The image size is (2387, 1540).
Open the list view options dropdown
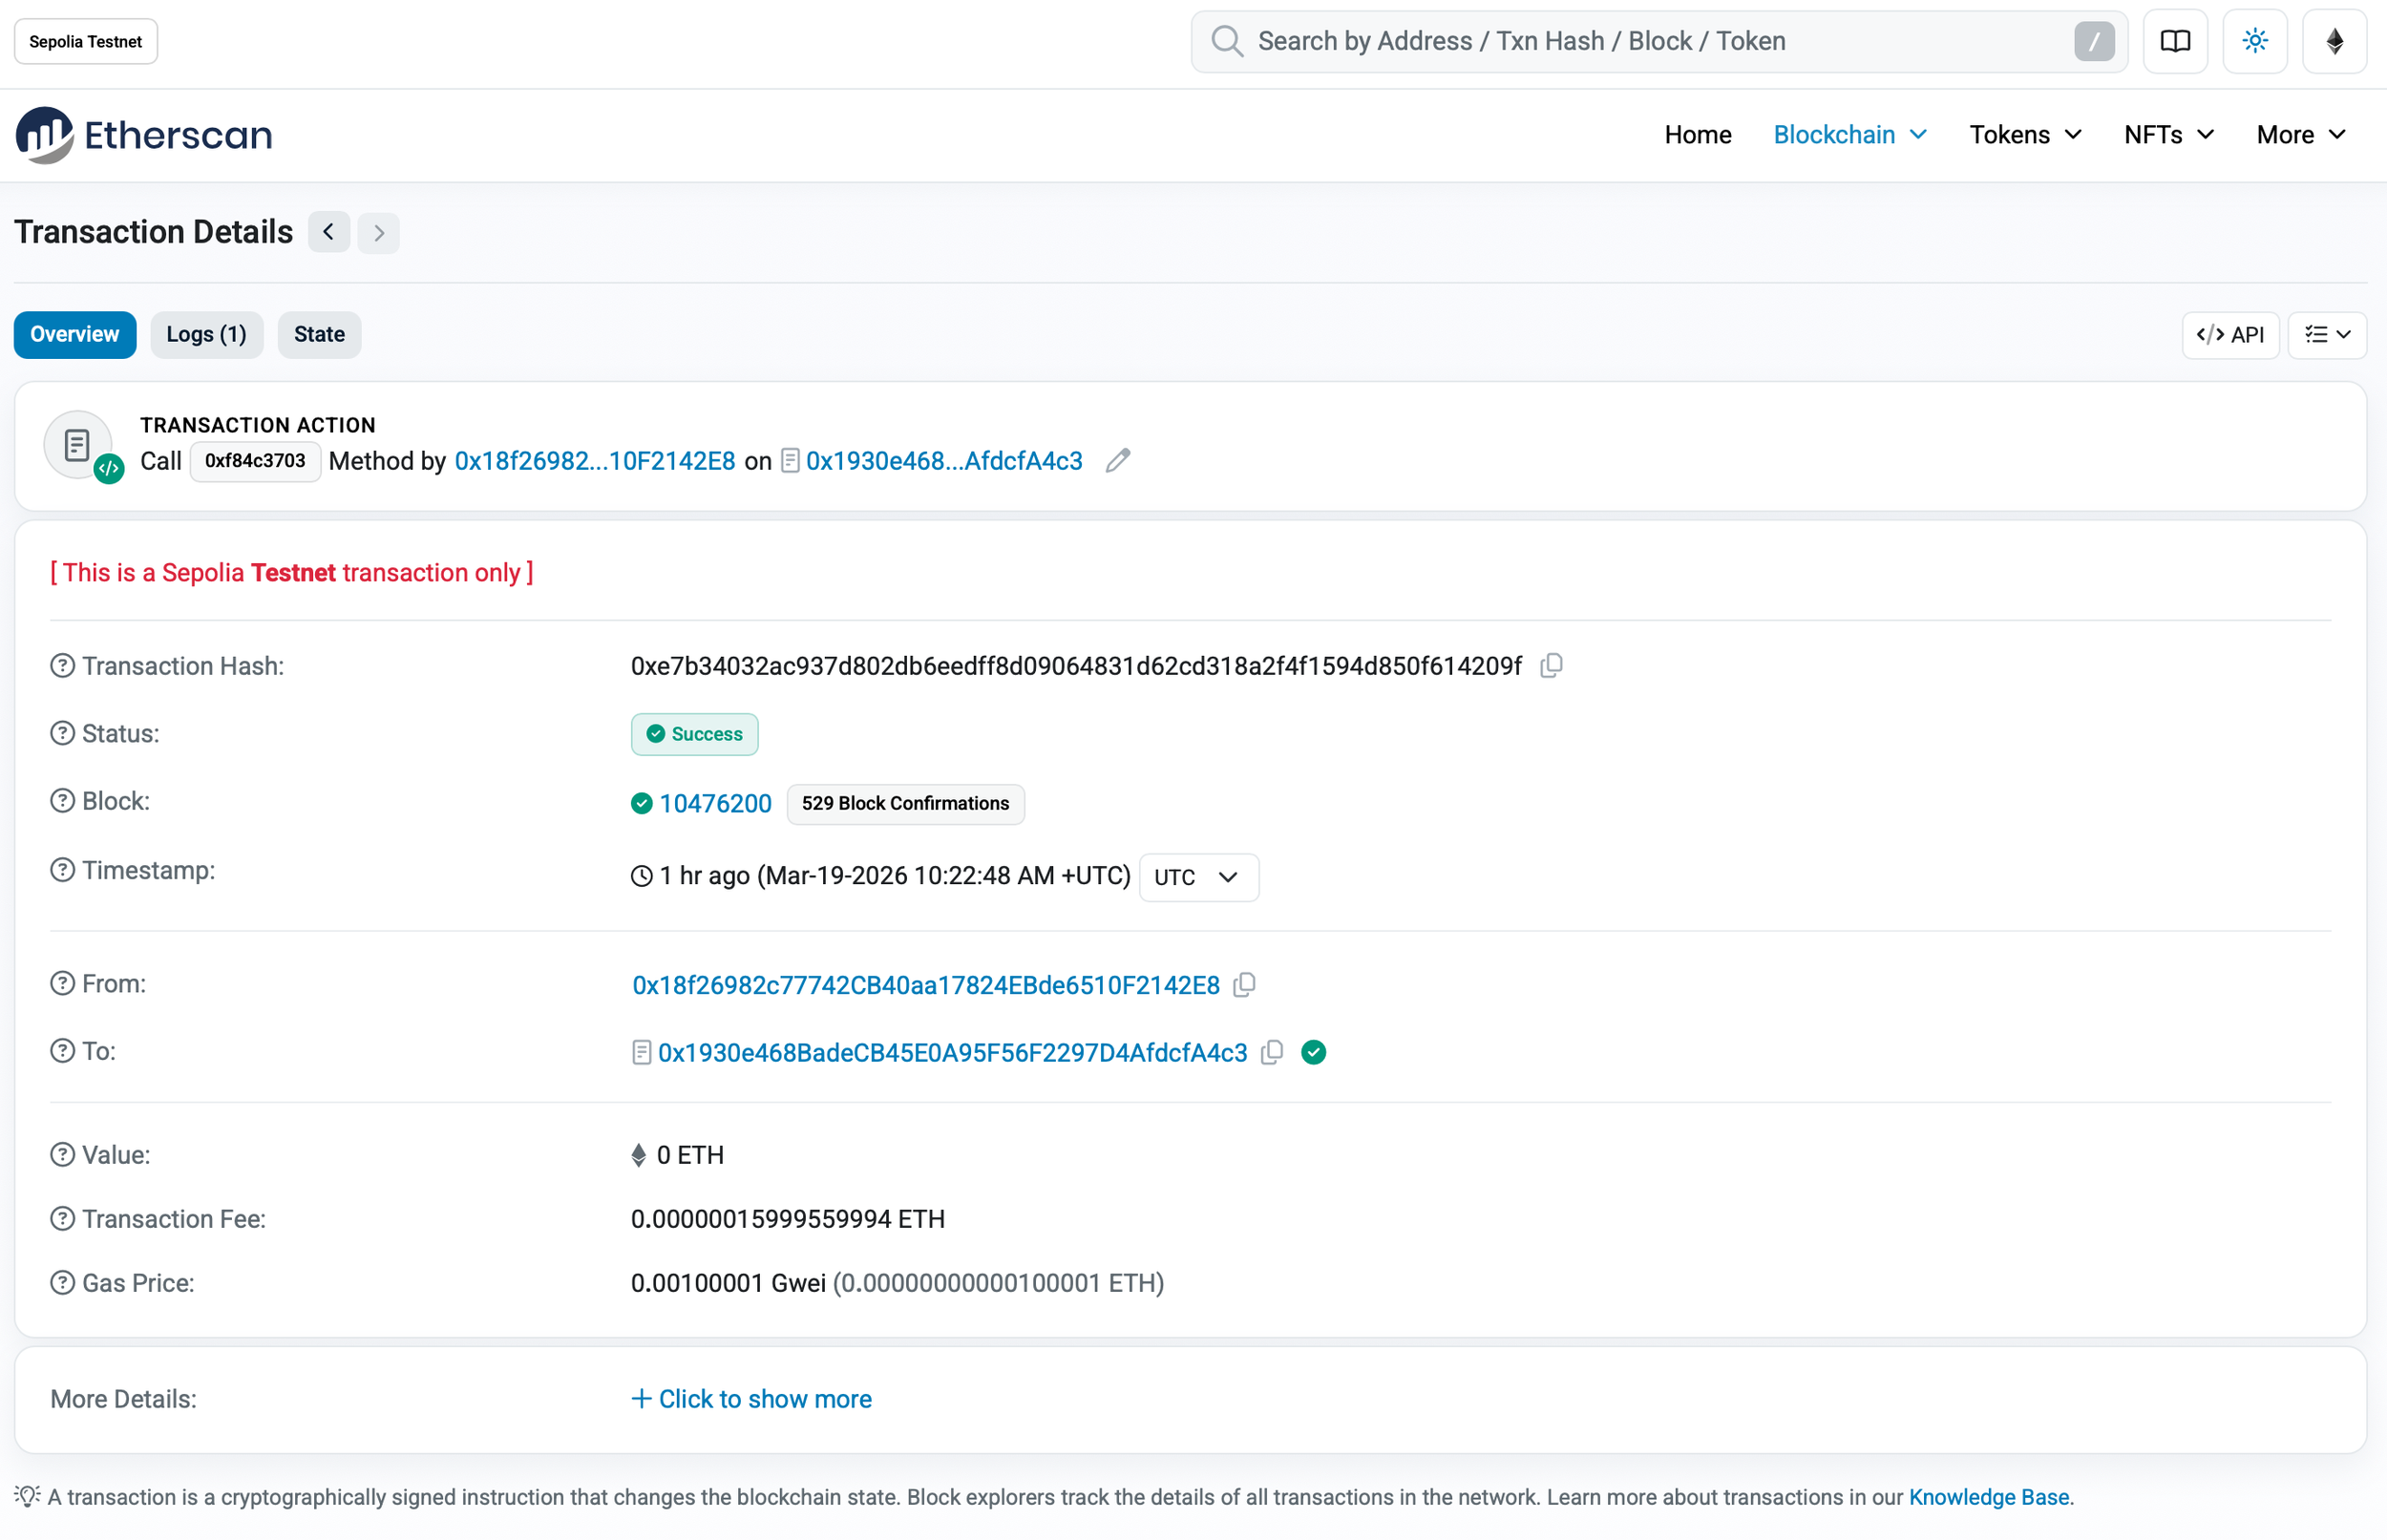2326,334
